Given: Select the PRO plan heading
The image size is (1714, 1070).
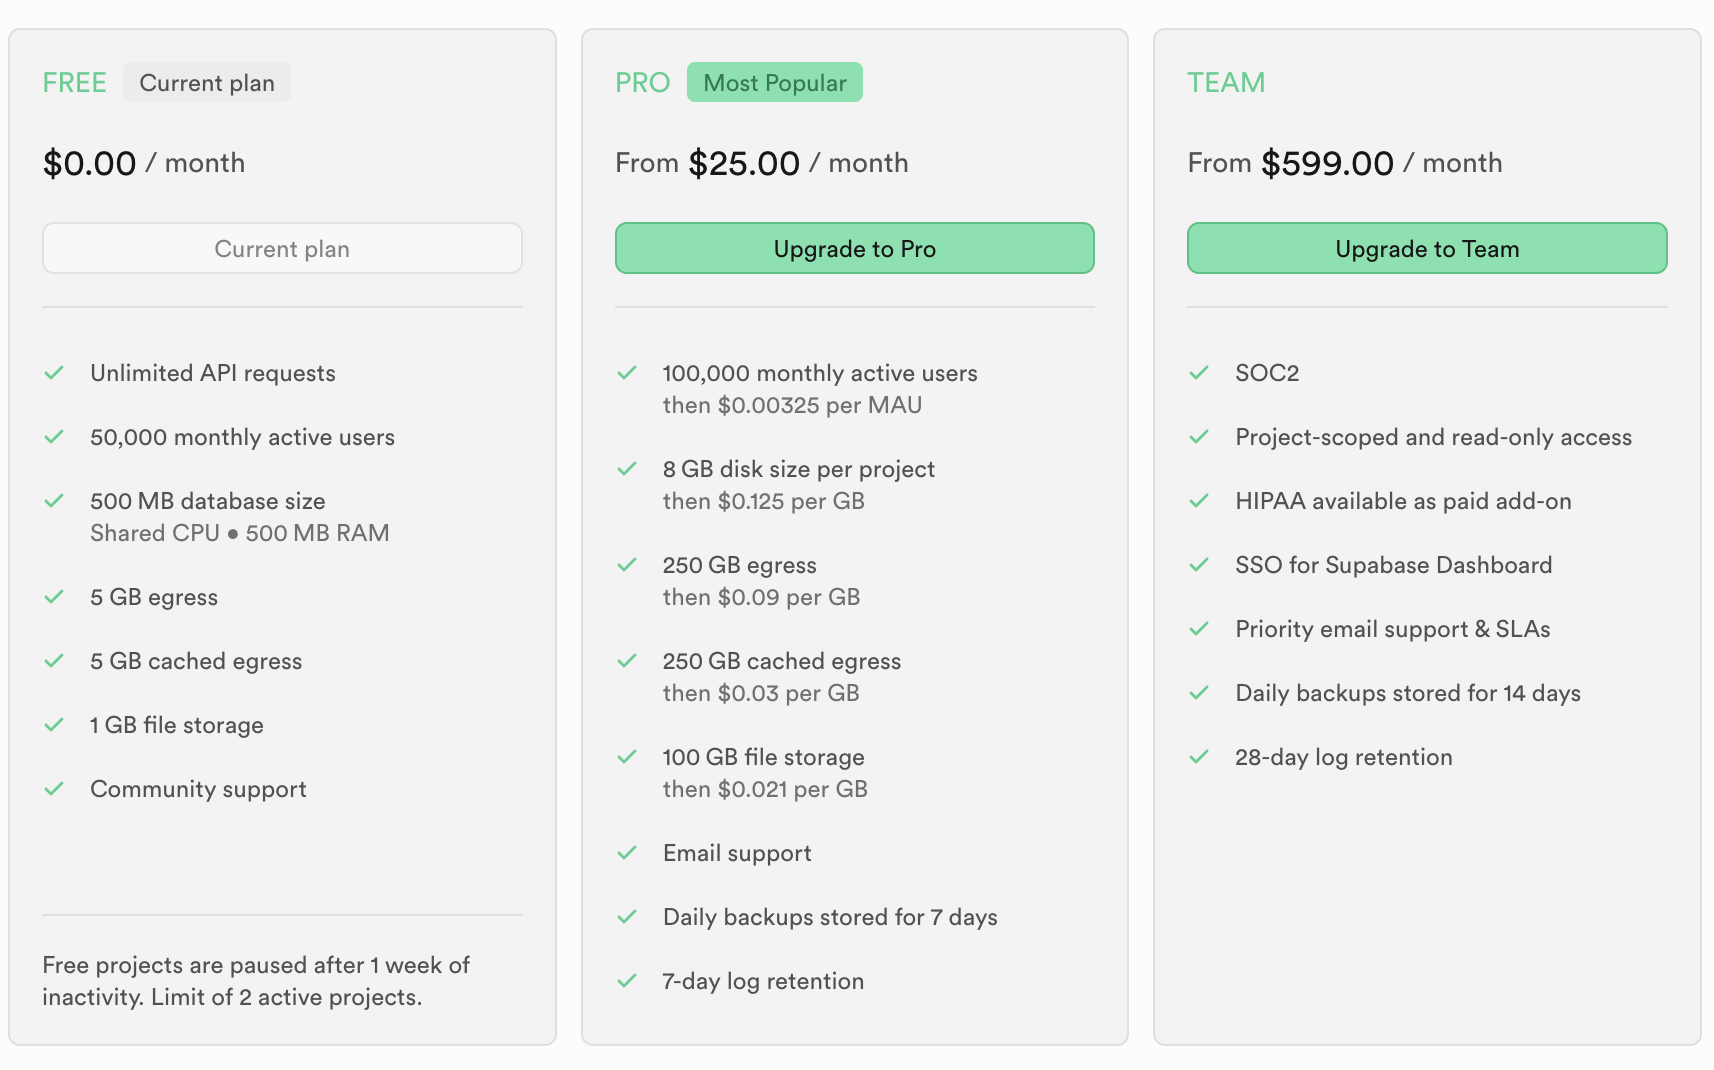Looking at the screenshot, I should tap(642, 83).
